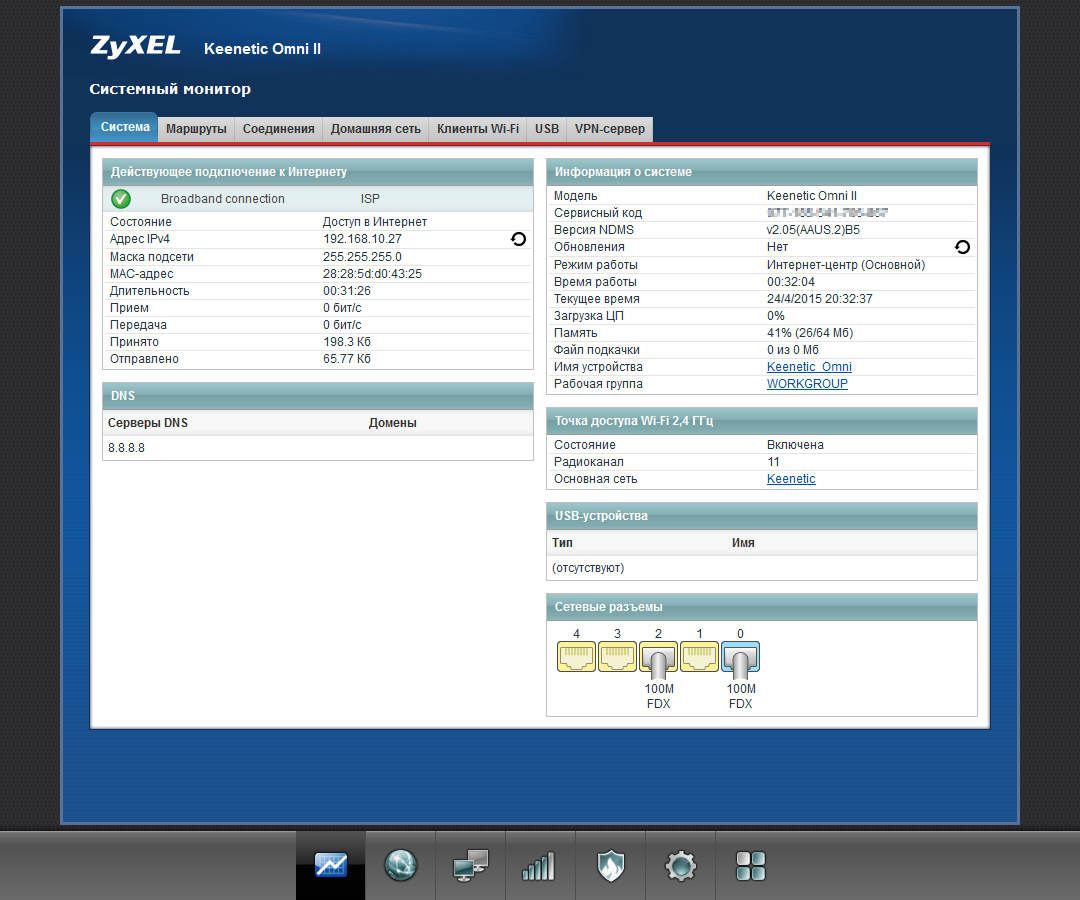The height and width of the screenshot is (900, 1080).
Task: Open the Keenetic main network link
Action: (x=791, y=479)
